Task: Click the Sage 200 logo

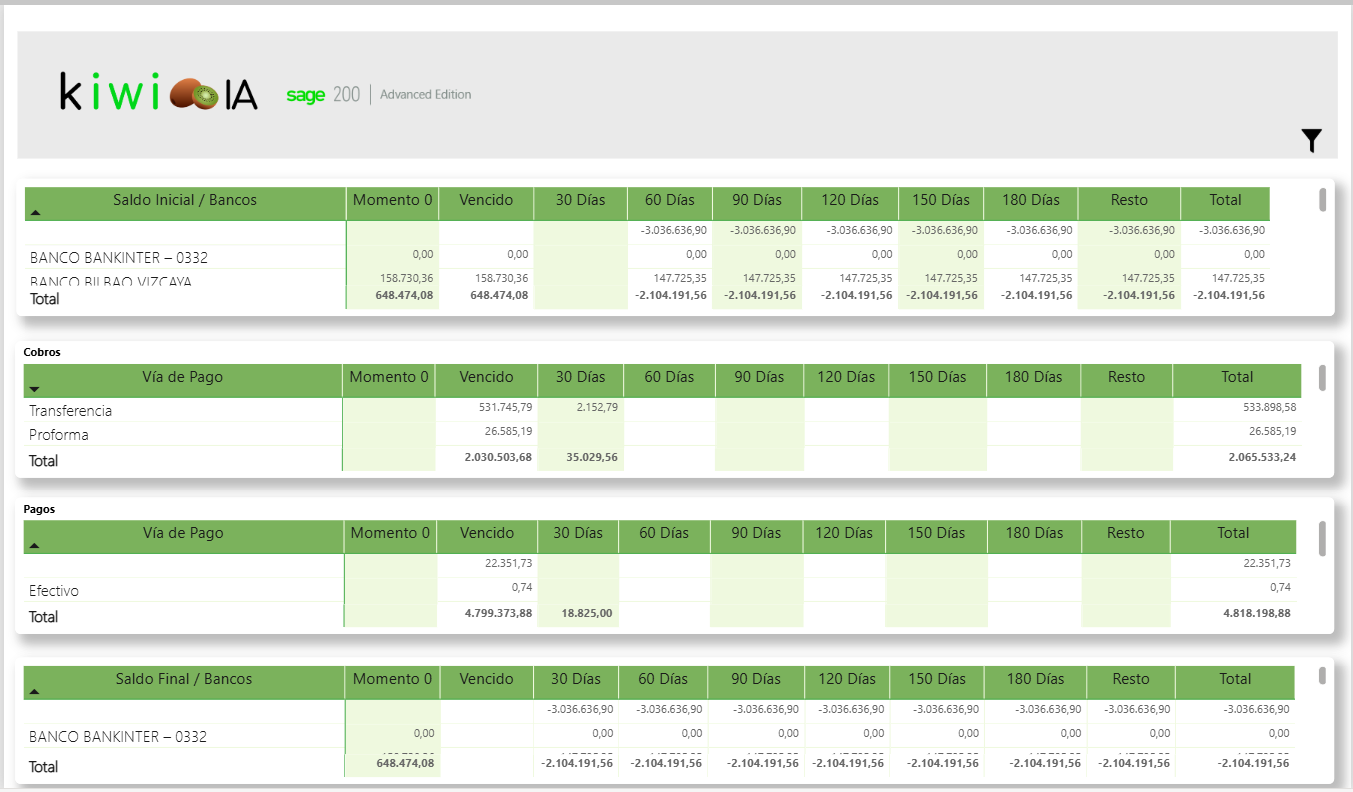Action: (322, 95)
